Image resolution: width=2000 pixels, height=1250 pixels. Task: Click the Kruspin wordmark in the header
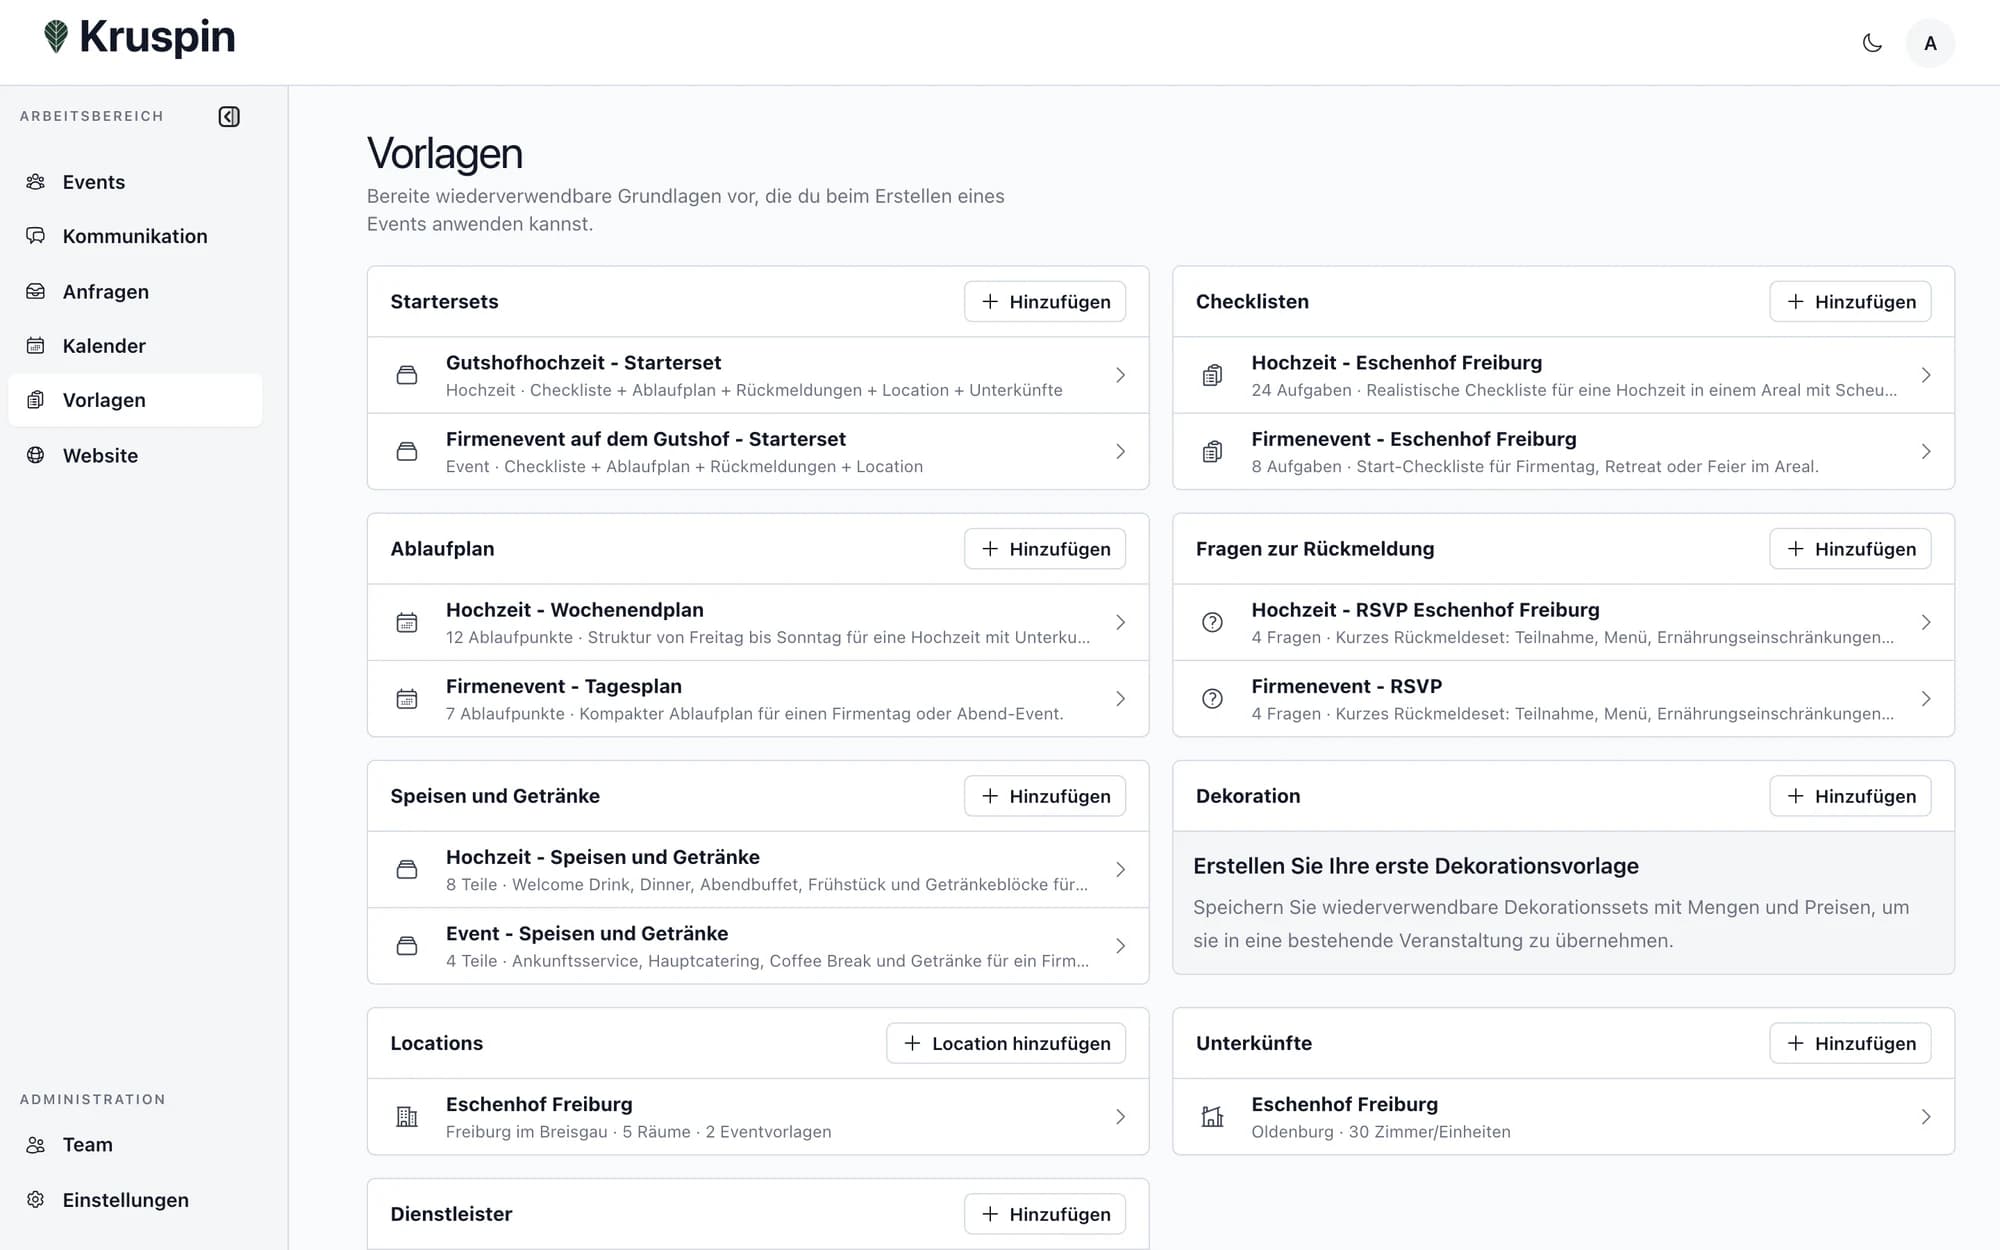pyautogui.click(x=157, y=38)
